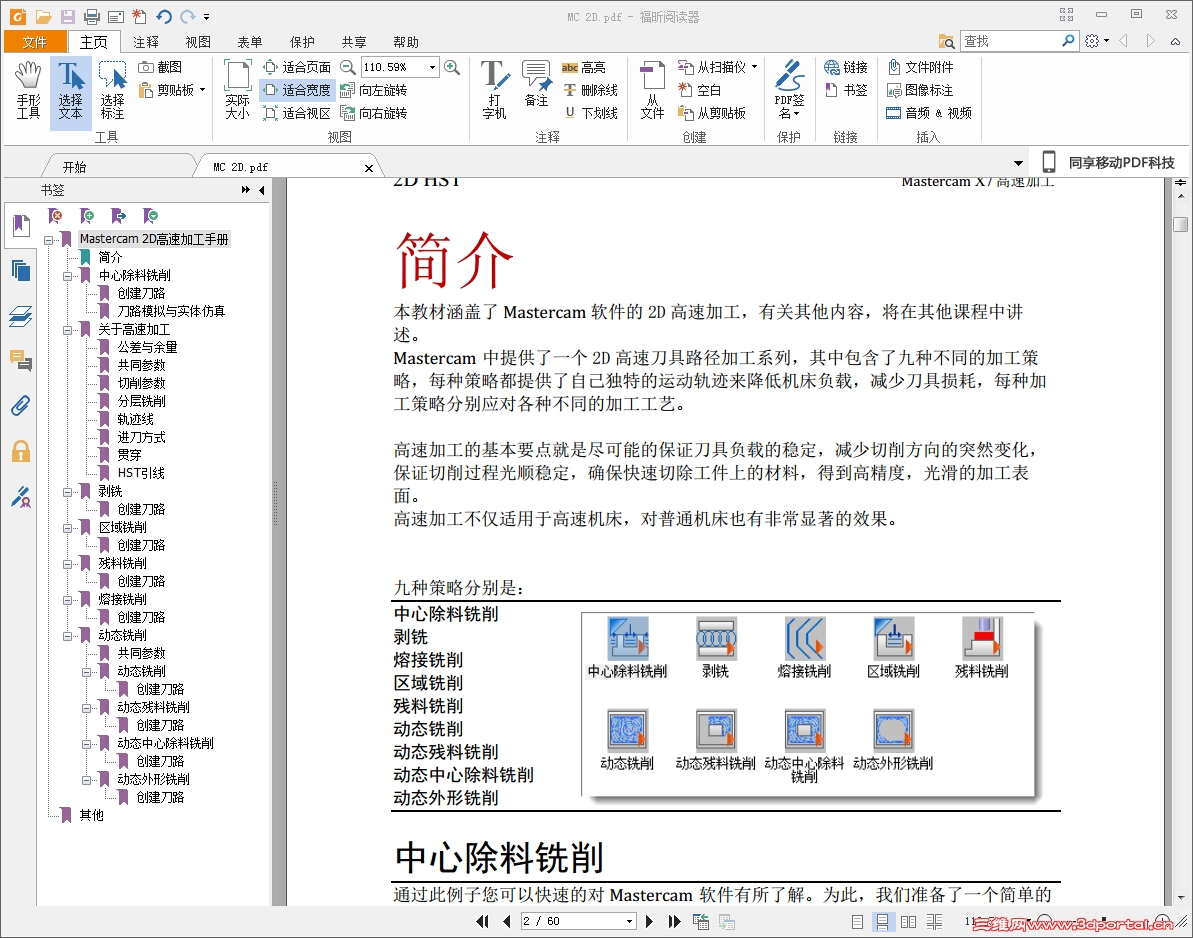Image resolution: width=1193 pixels, height=938 pixels.
Task: Set view to Actual Size (实际大小)
Action: 237,91
